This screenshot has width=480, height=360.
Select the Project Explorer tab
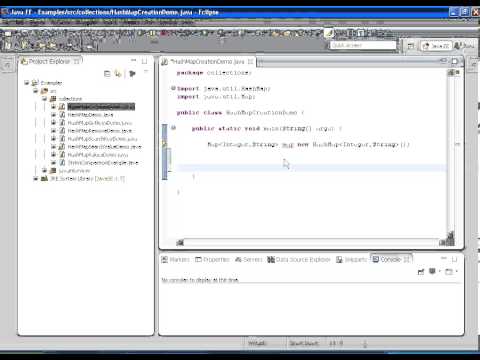(50, 61)
